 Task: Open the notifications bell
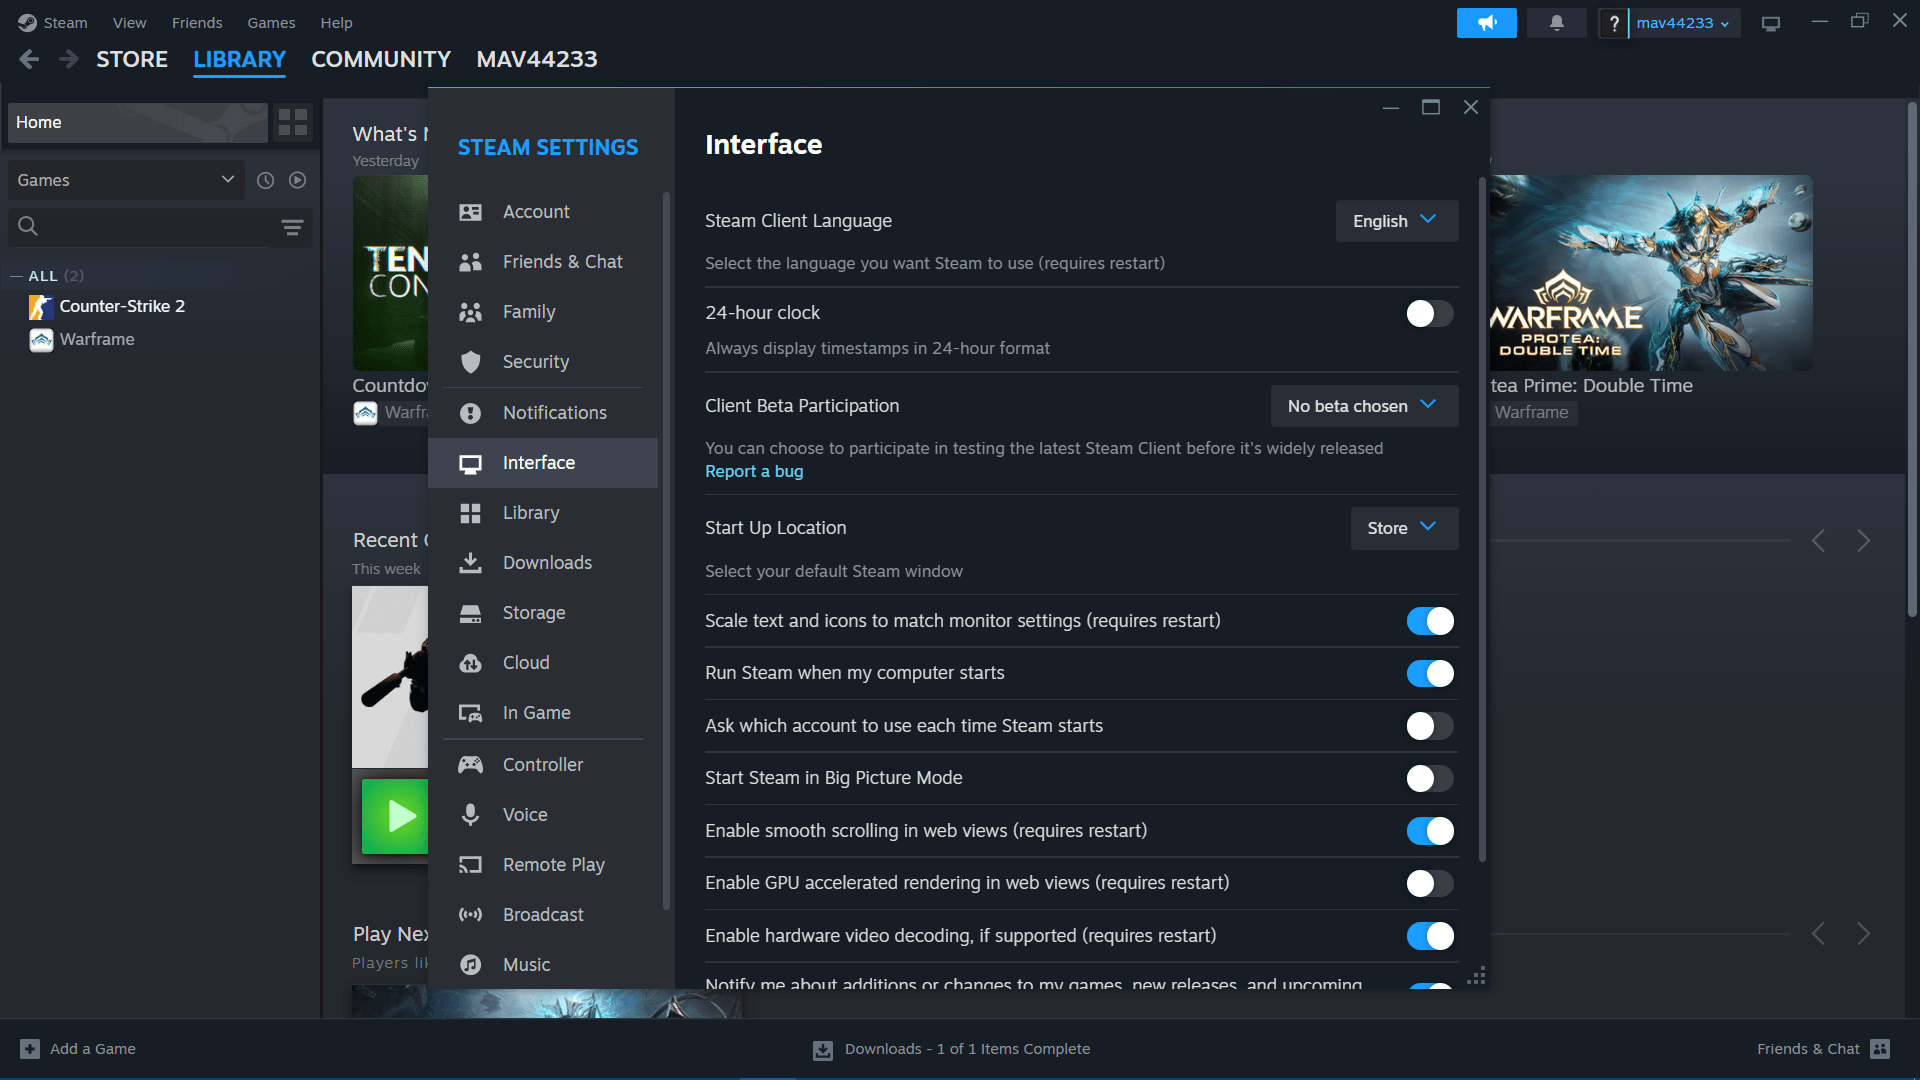tap(1556, 22)
